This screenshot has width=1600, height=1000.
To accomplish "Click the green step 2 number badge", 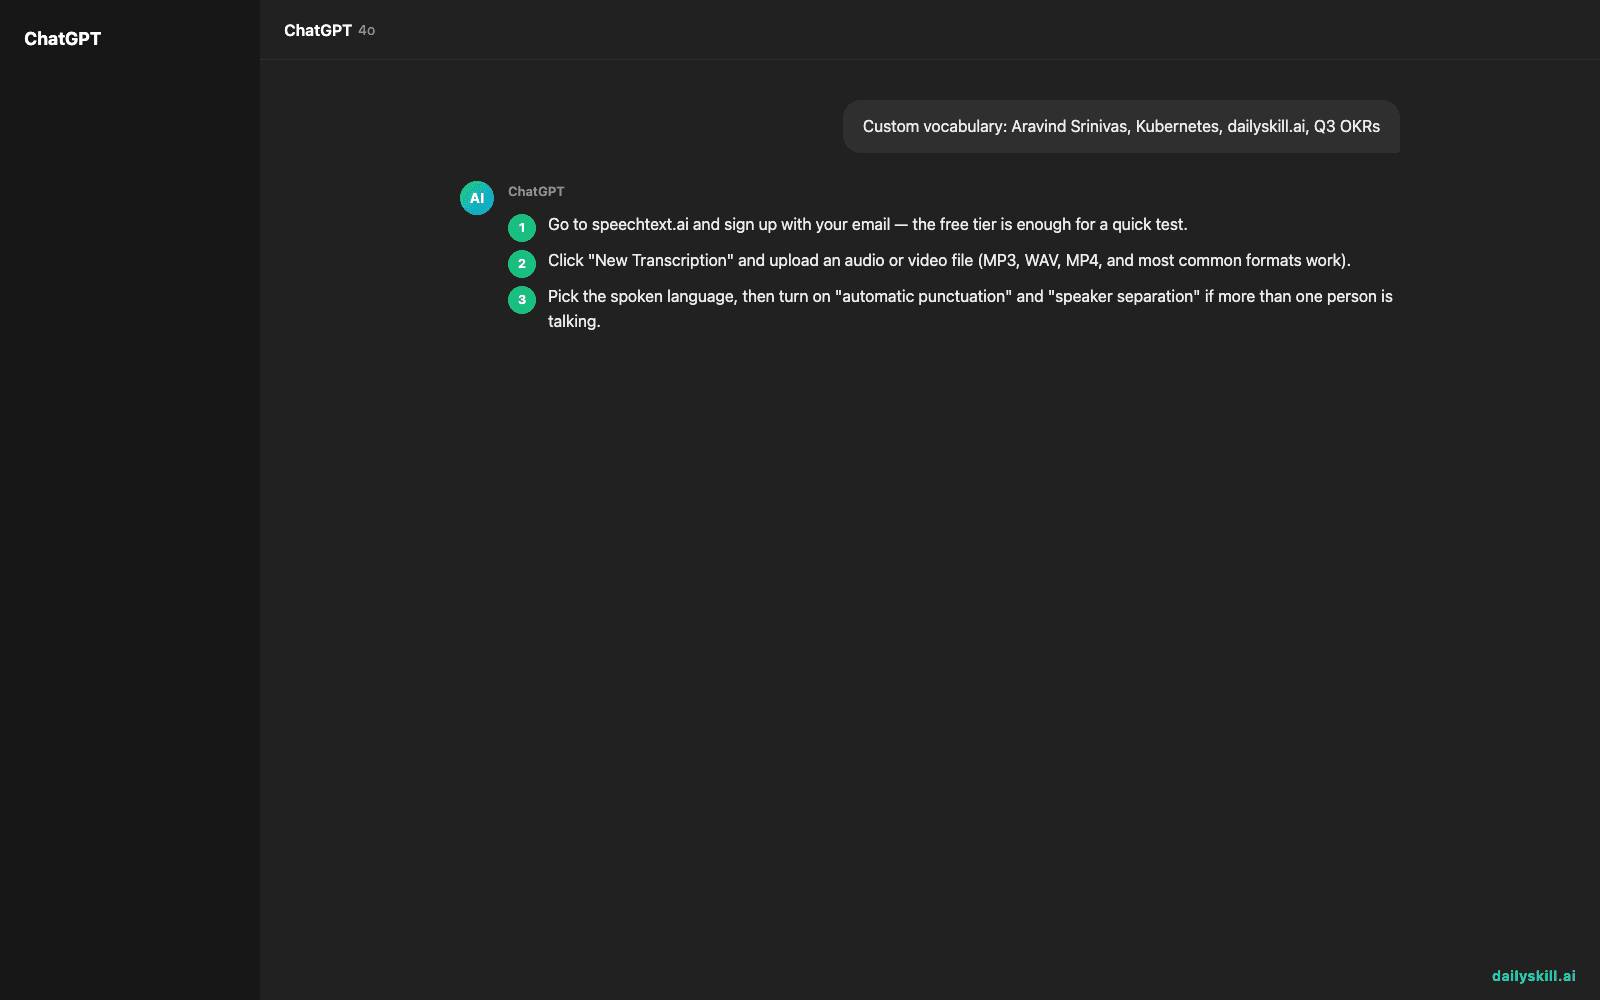I will point(522,264).
